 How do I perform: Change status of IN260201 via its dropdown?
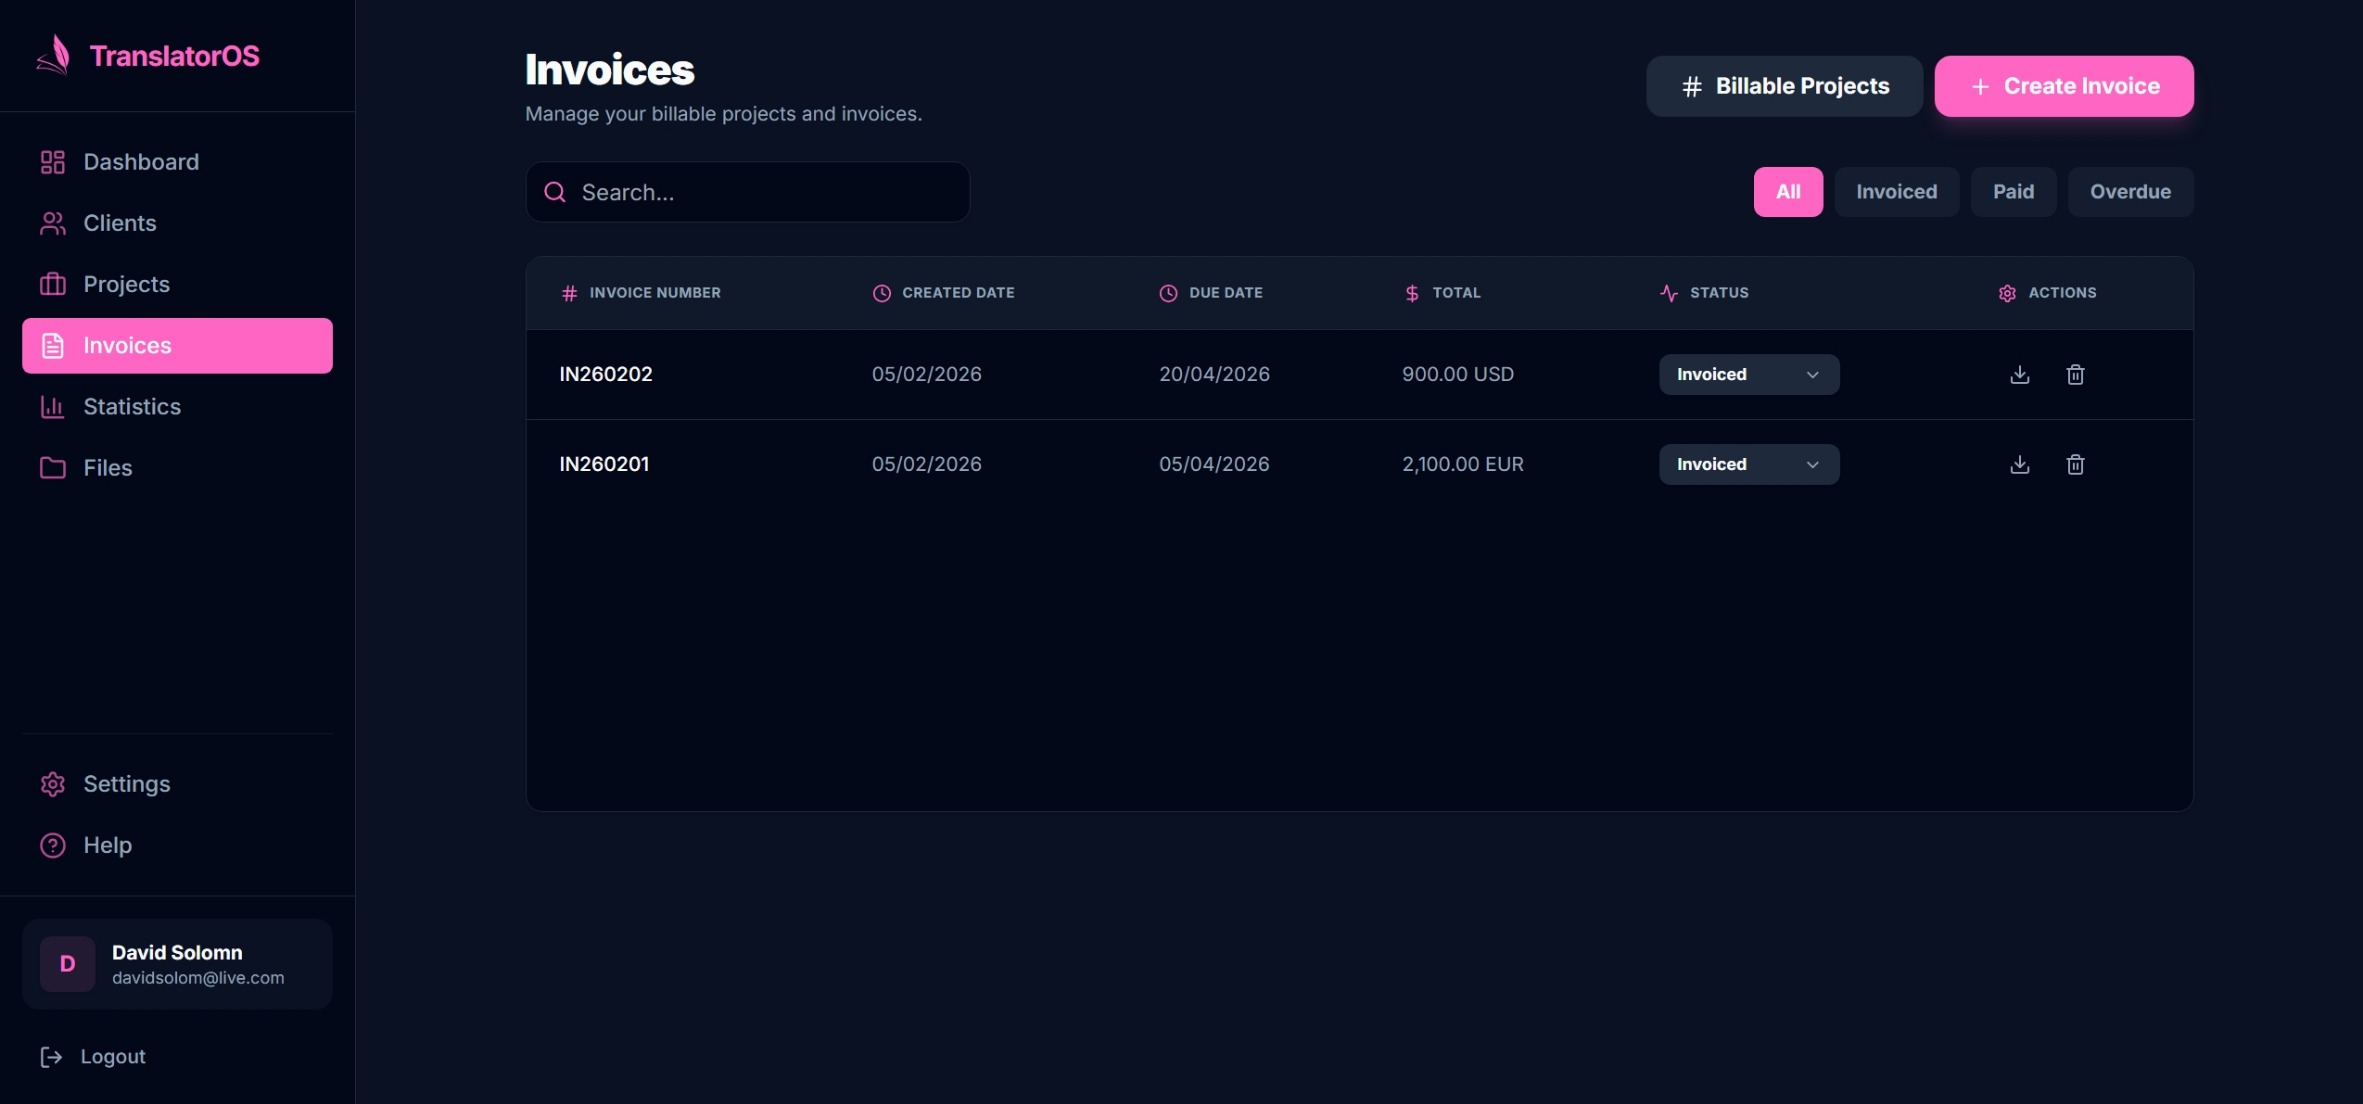pos(1747,464)
